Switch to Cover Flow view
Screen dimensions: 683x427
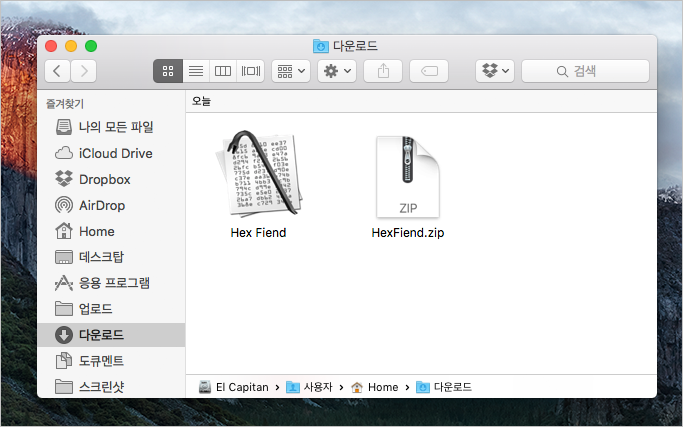tap(250, 71)
